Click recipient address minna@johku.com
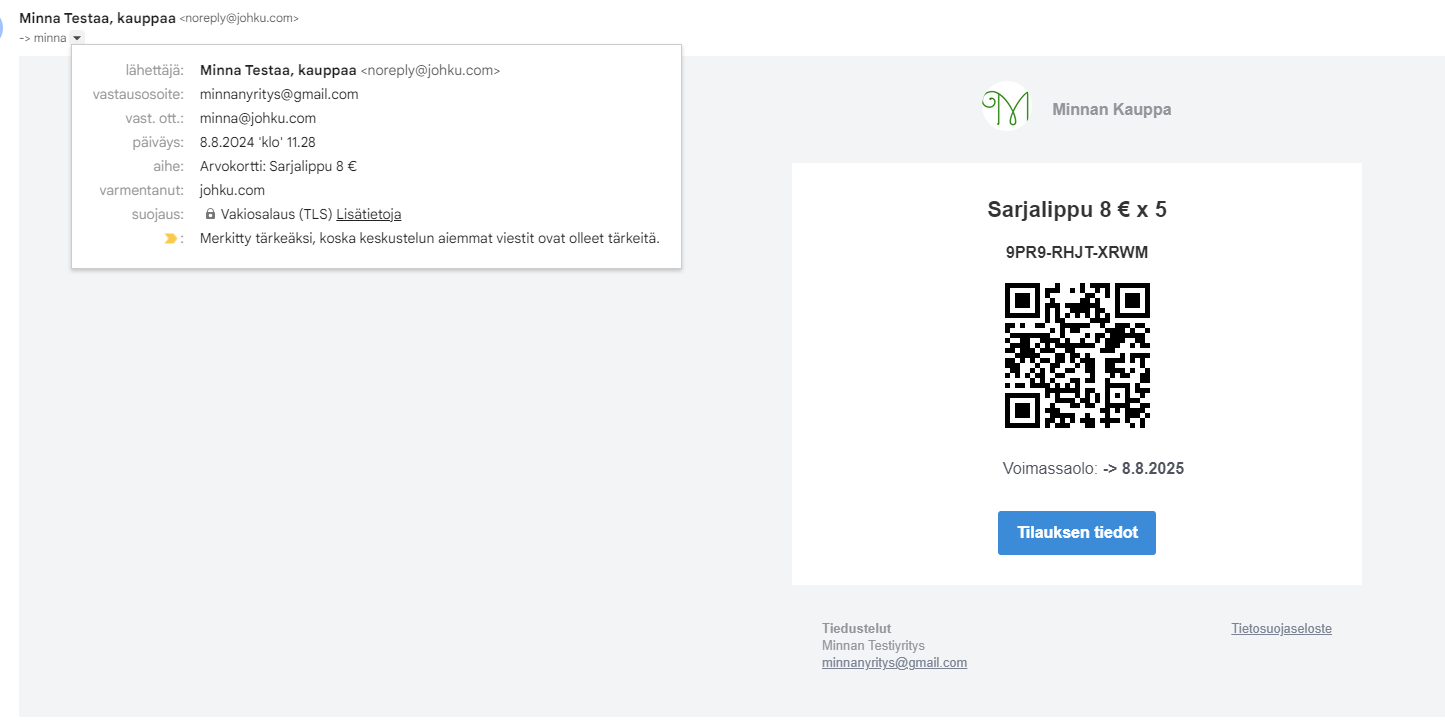This screenshot has width=1445, height=725. (x=258, y=118)
